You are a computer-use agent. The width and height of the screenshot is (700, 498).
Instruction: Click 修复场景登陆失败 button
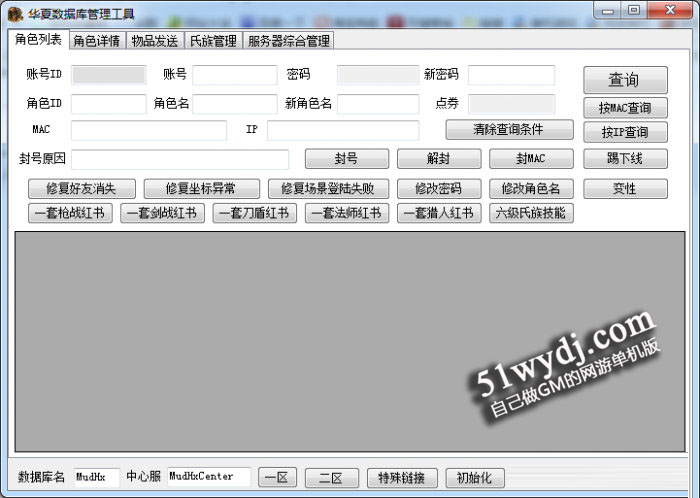click(328, 189)
